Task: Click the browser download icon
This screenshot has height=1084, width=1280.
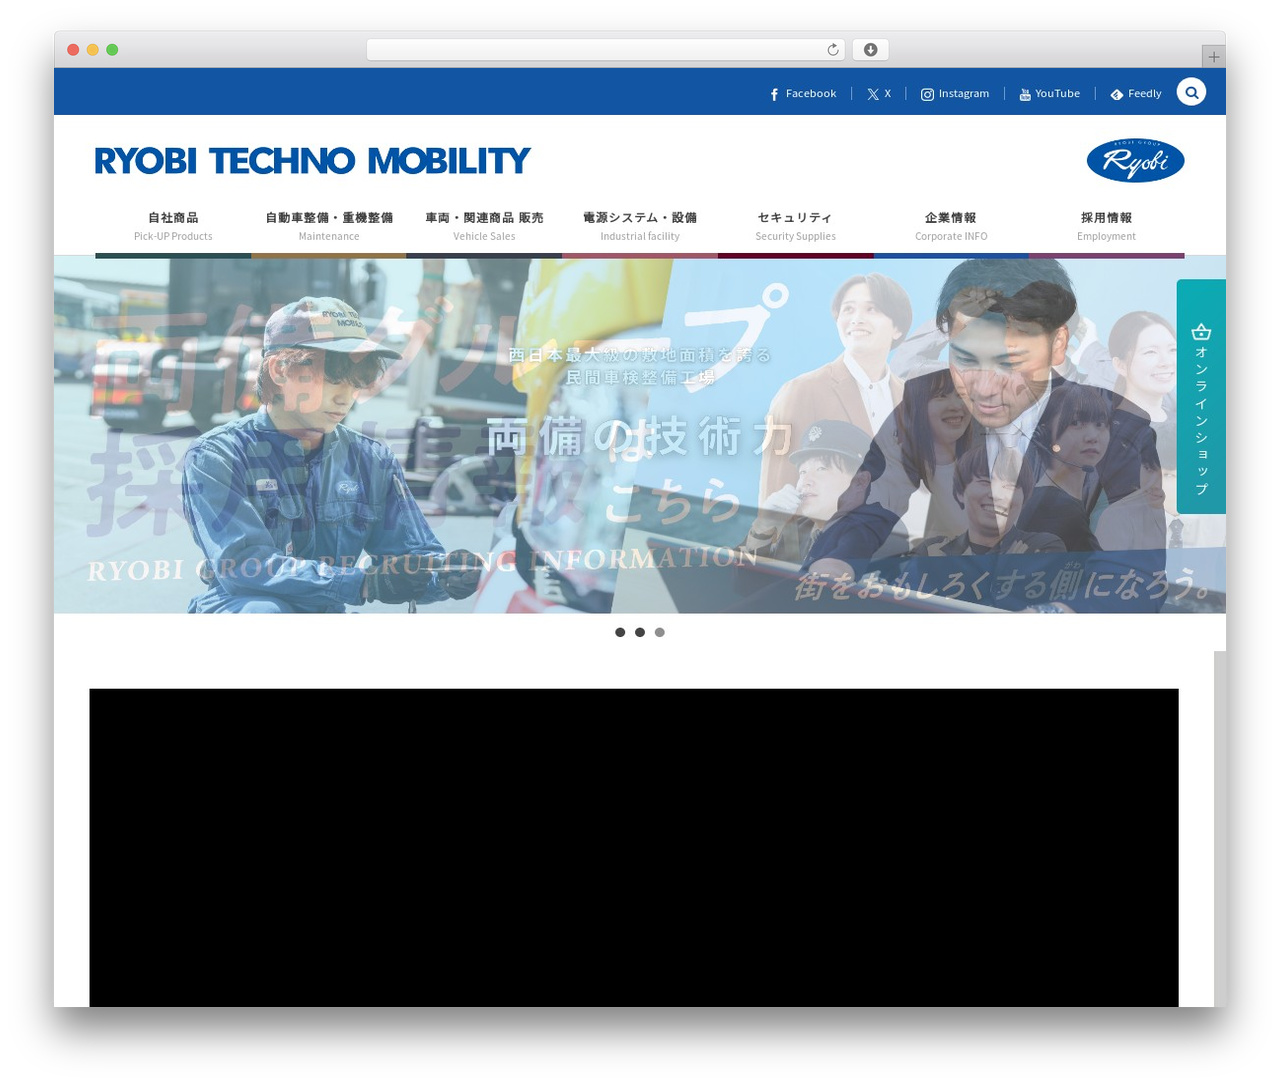Action: 871,50
